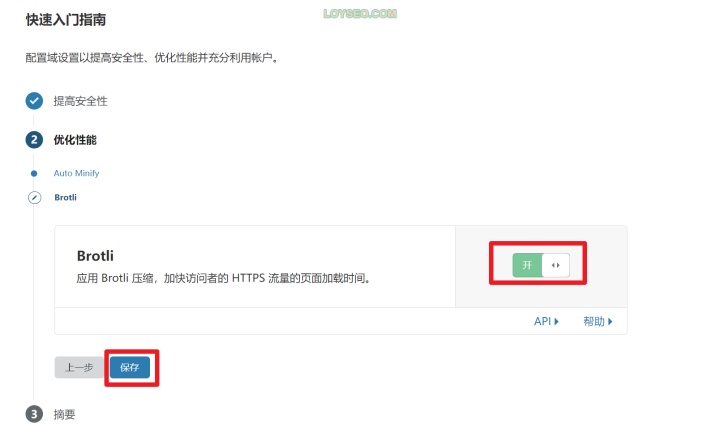This screenshot has width=720, height=441.
Task: Click the Brotli card title
Action: [x=95, y=255]
